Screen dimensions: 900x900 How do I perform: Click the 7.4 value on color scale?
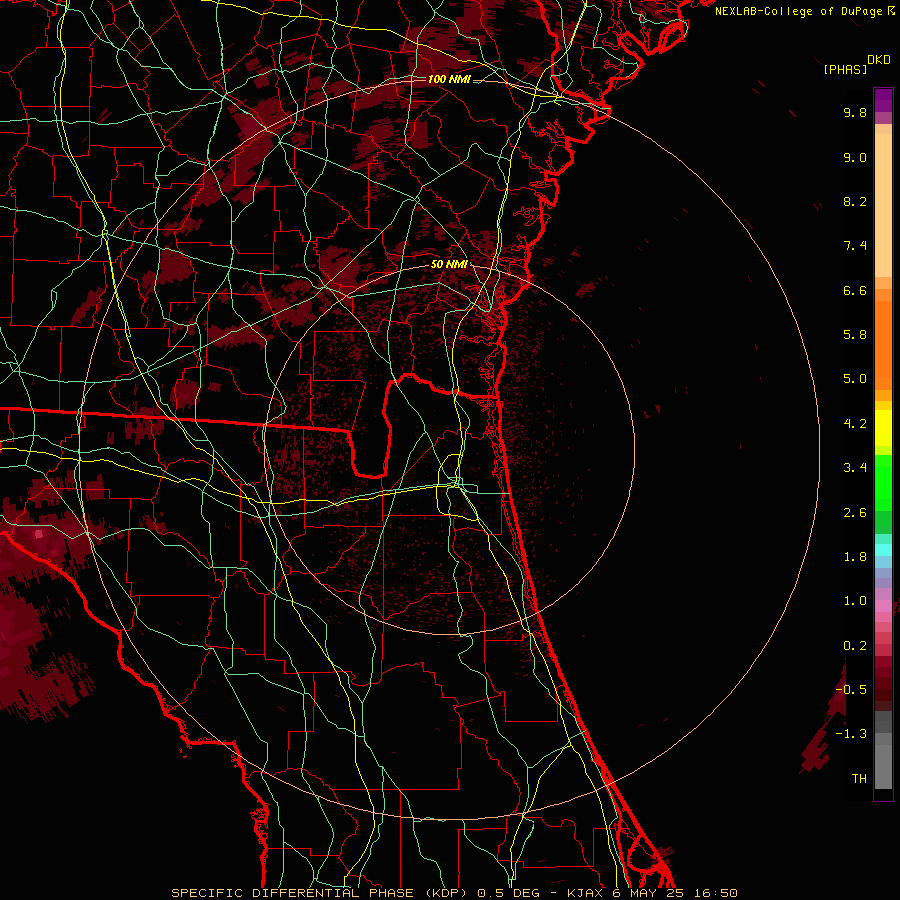pos(855,246)
